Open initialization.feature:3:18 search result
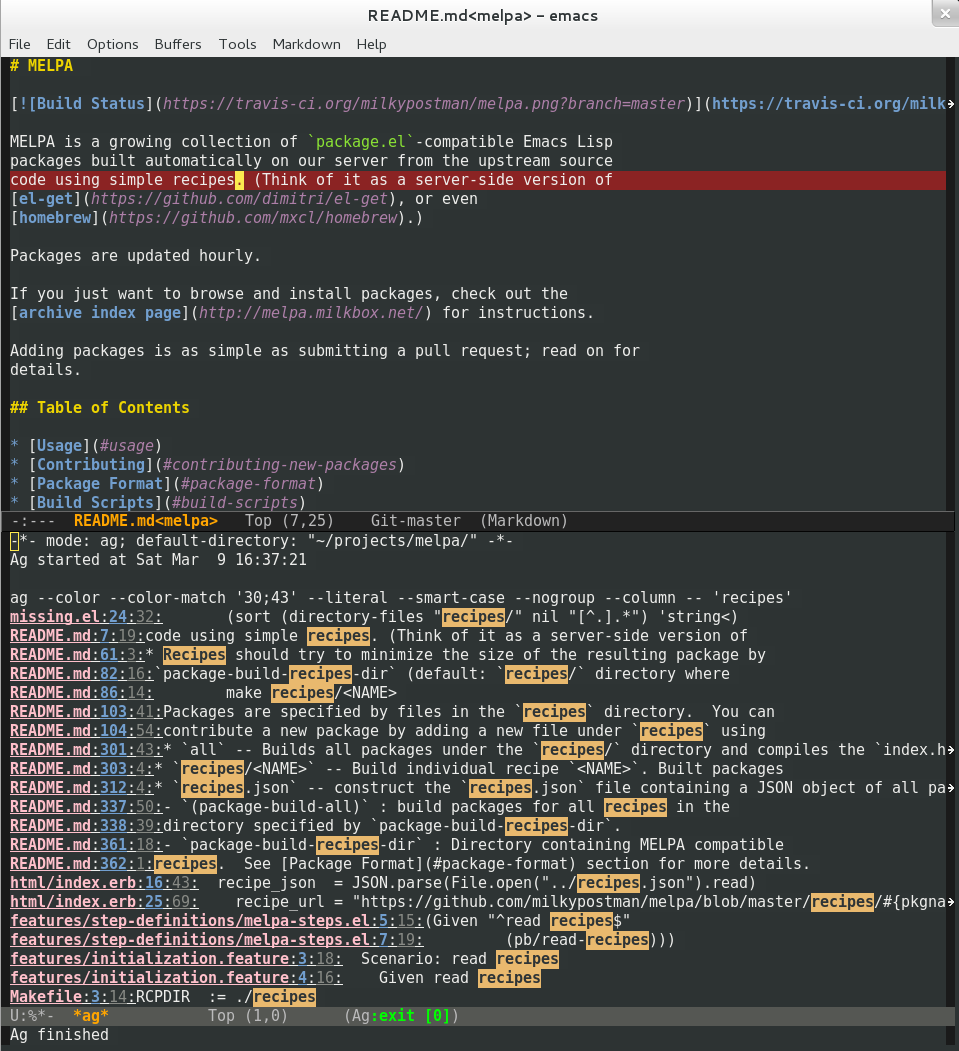 176,959
